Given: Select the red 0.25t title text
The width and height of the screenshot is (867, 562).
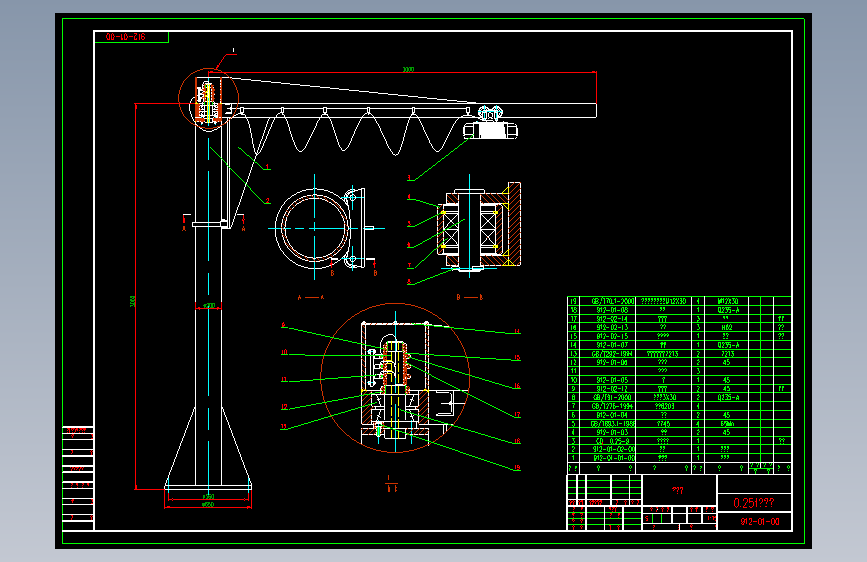Looking at the screenshot, I should 754,503.
